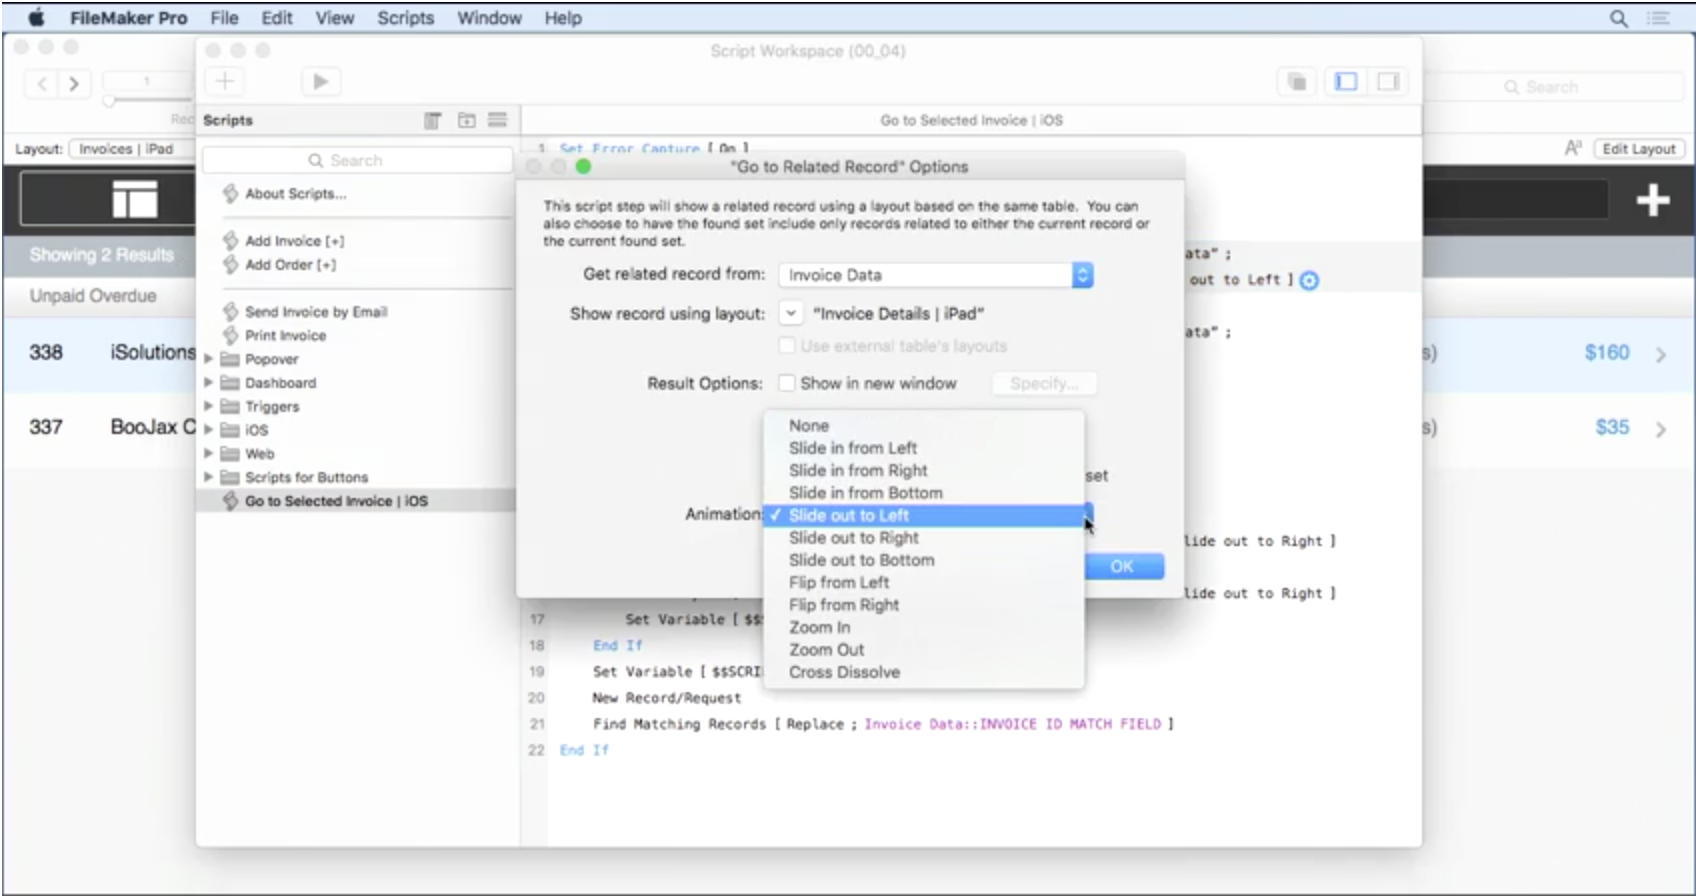Confirm the dialog with OK

click(x=1123, y=567)
